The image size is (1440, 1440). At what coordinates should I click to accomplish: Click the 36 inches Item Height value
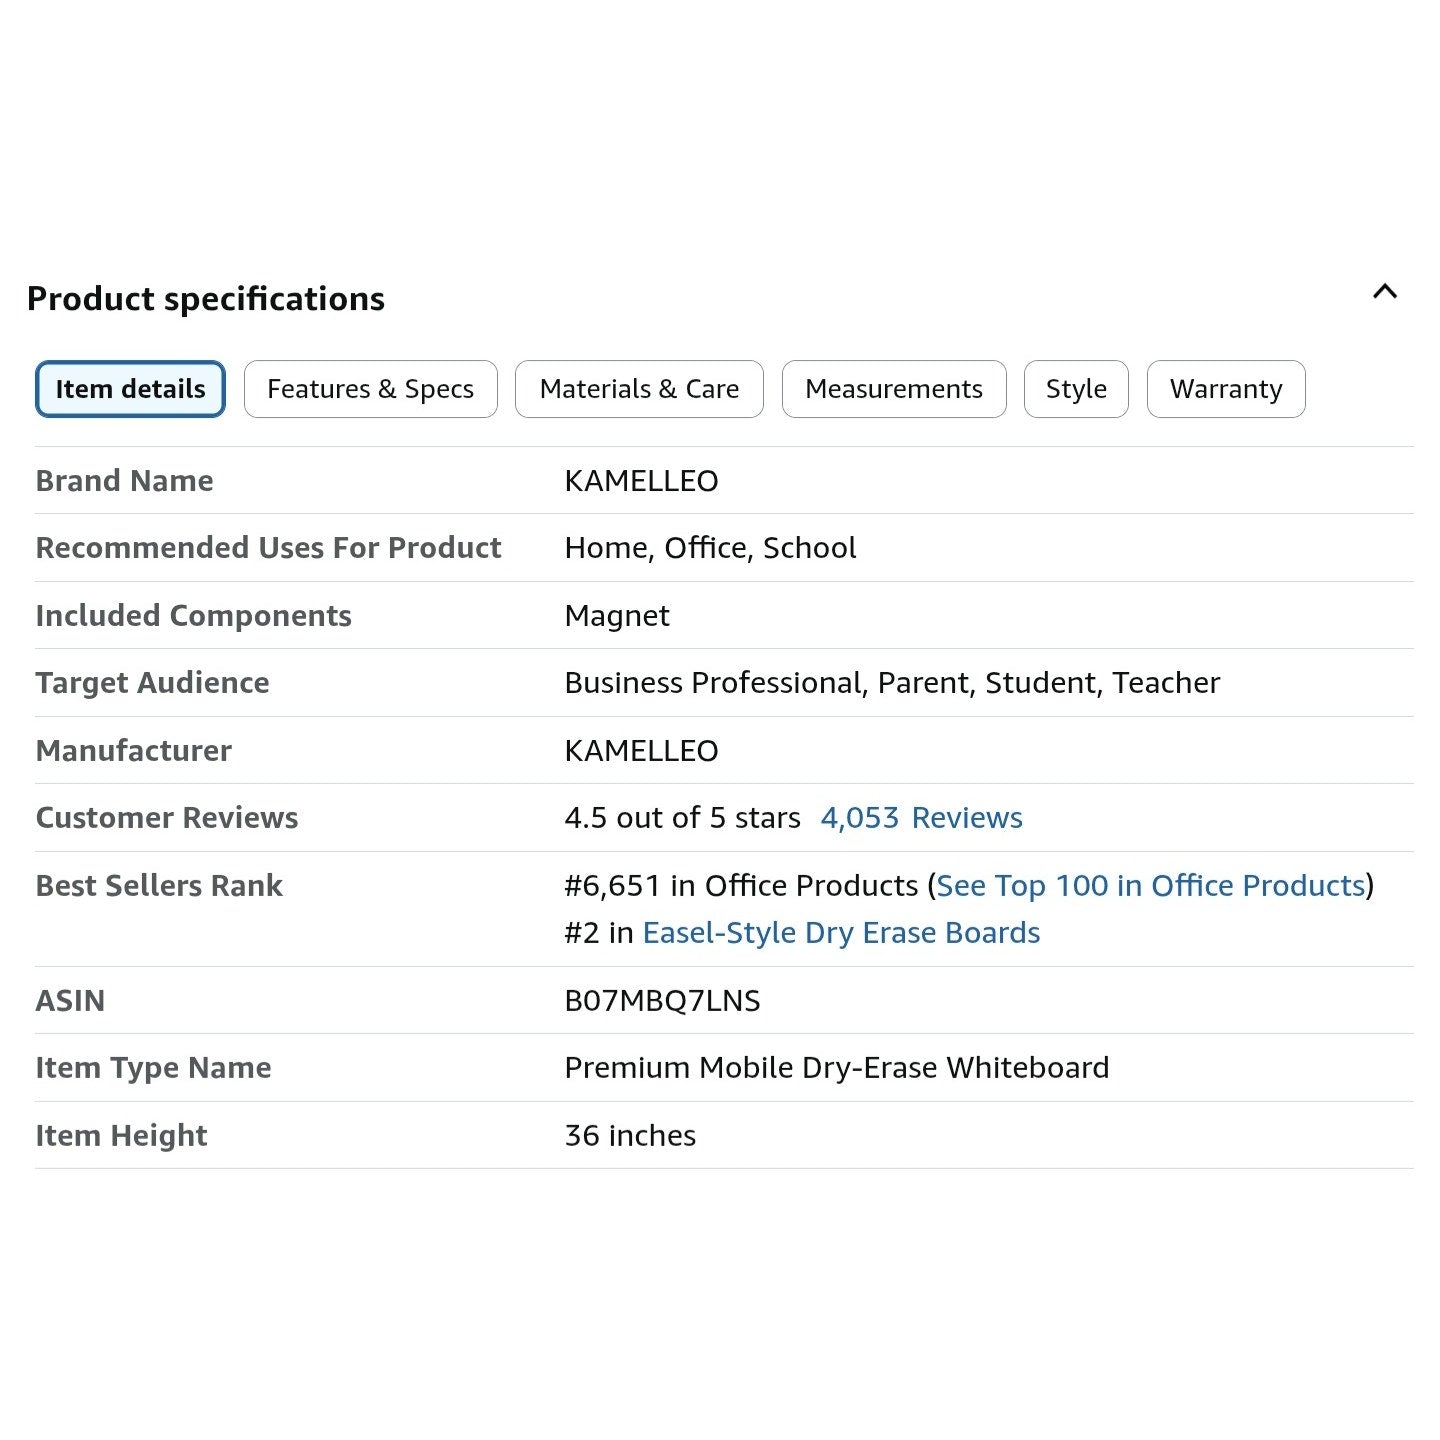(x=630, y=1136)
